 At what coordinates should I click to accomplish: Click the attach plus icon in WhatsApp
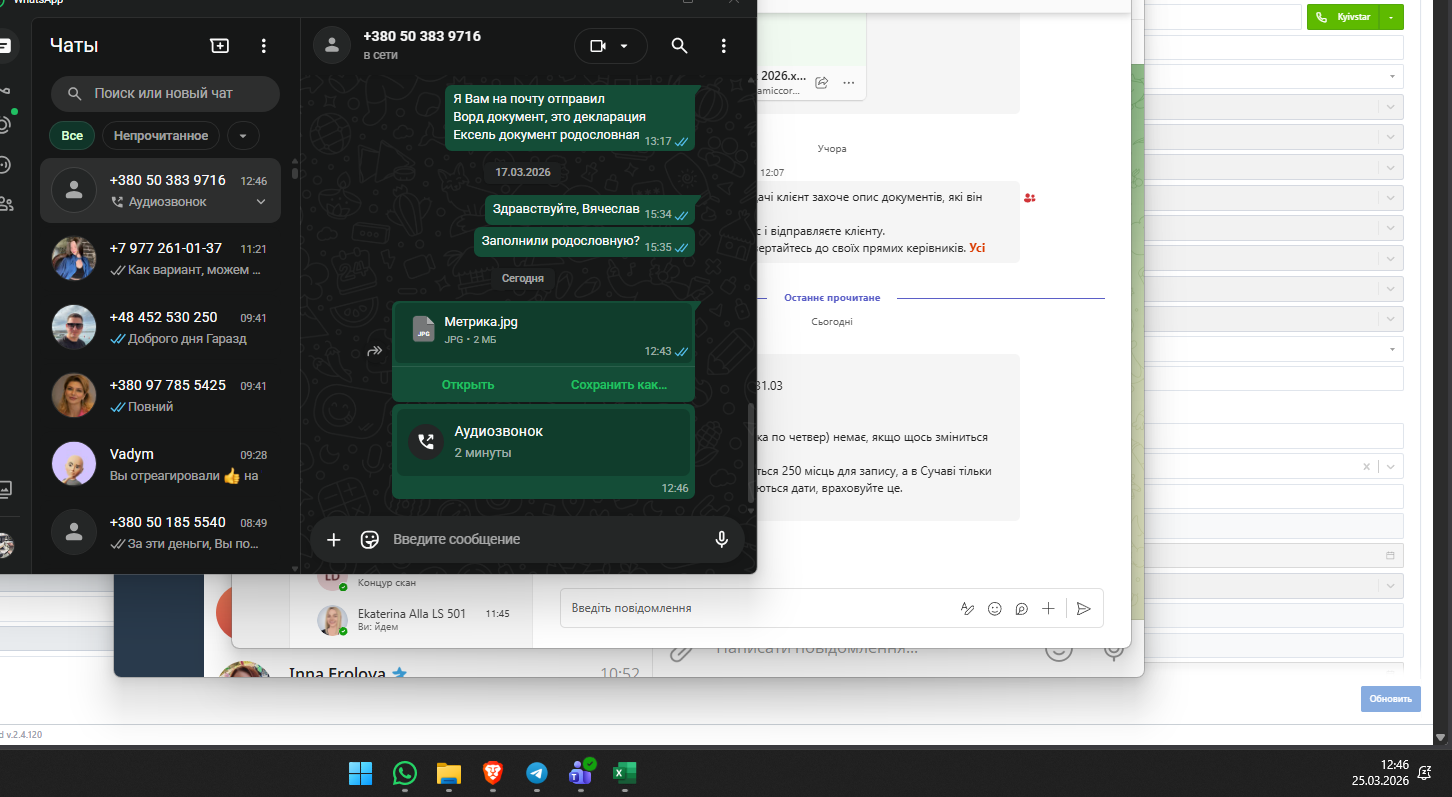click(334, 539)
